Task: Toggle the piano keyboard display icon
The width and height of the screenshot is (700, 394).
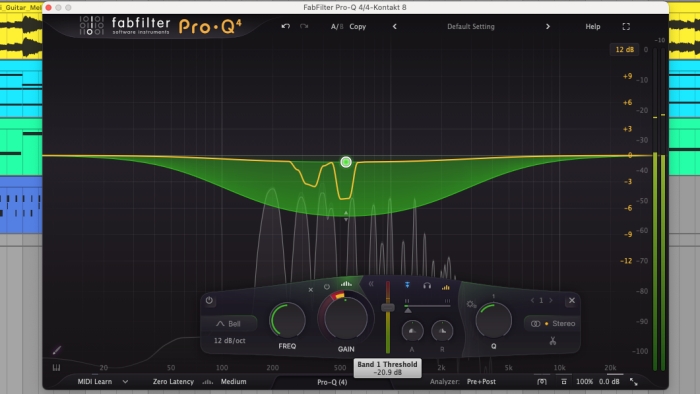Action: [56, 368]
